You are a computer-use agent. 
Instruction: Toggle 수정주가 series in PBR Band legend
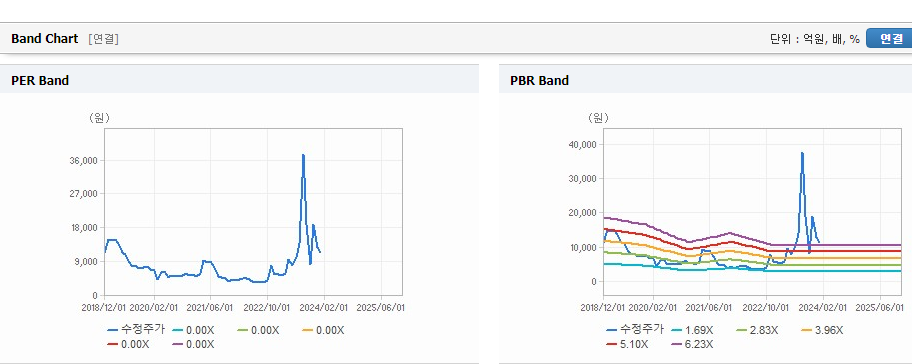(x=635, y=329)
